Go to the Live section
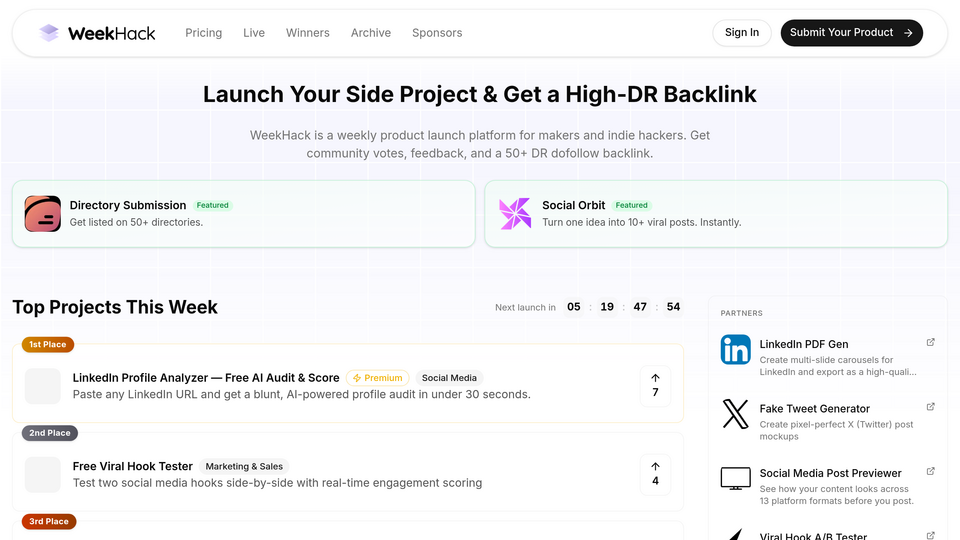Image resolution: width=960 pixels, height=540 pixels. [x=254, y=33]
